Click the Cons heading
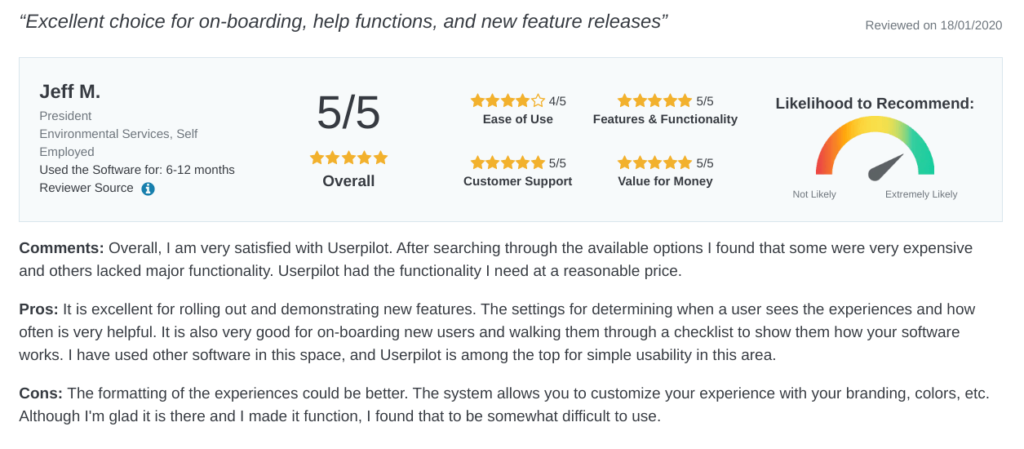 click(x=40, y=394)
